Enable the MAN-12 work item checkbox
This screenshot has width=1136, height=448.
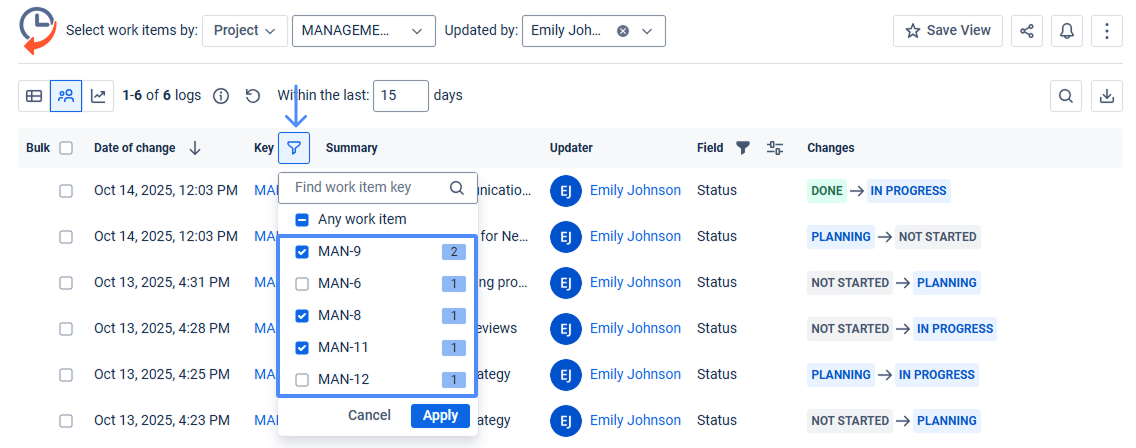(x=302, y=380)
